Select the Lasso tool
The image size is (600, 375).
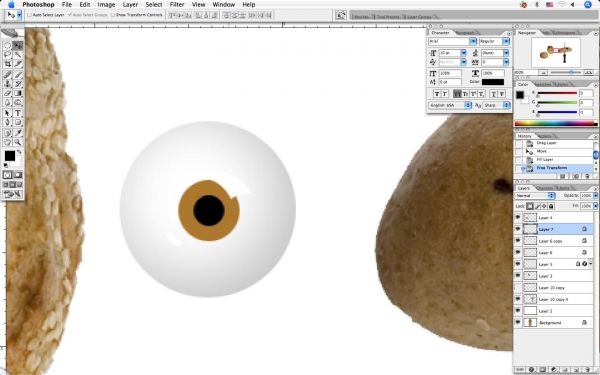pos(7,55)
